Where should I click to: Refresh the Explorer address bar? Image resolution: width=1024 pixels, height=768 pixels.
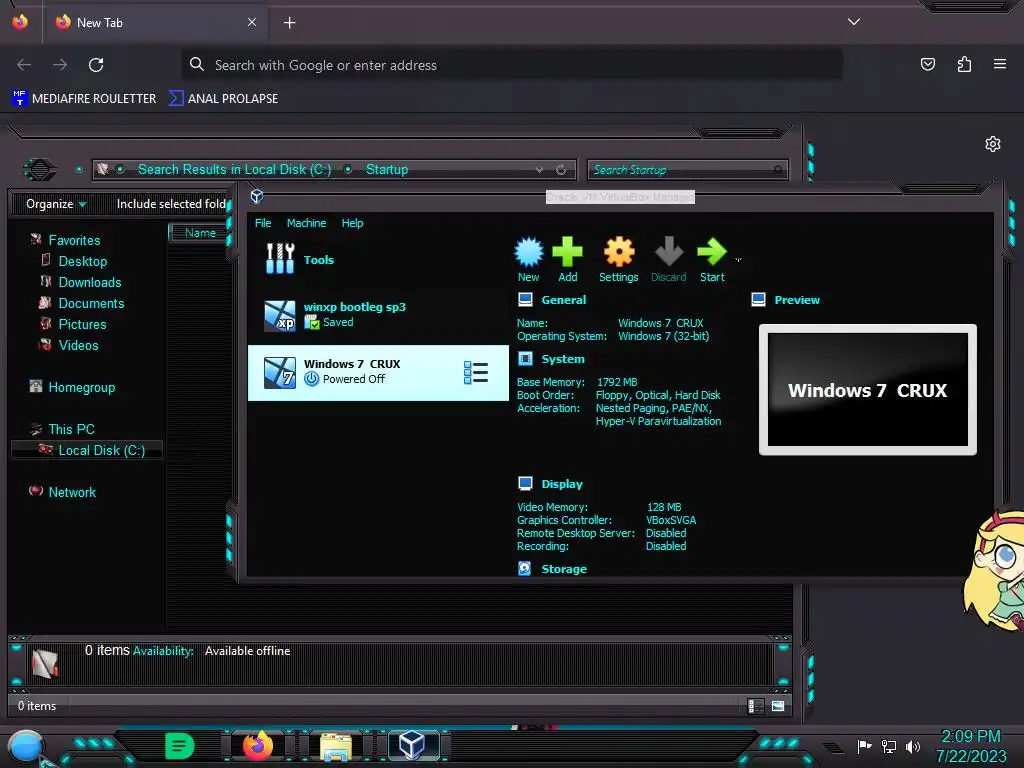pyautogui.click(x=561, y=170)
